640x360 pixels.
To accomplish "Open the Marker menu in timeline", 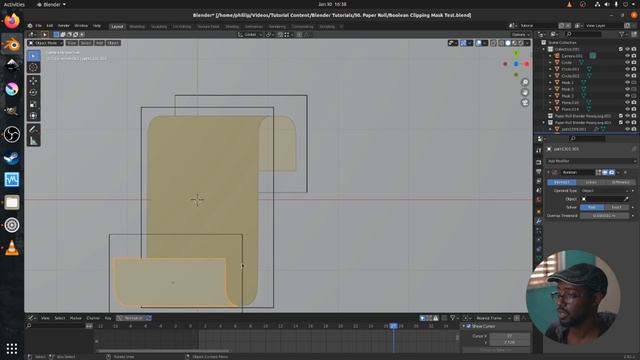I will (76, 318).
